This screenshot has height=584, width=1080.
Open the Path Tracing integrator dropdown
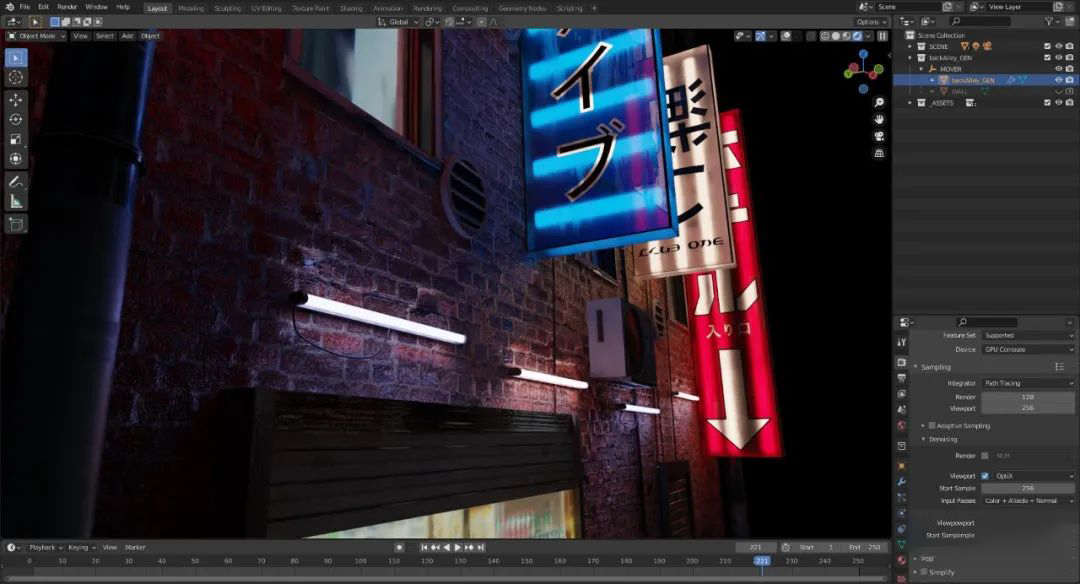click(x=1028, y=382)
